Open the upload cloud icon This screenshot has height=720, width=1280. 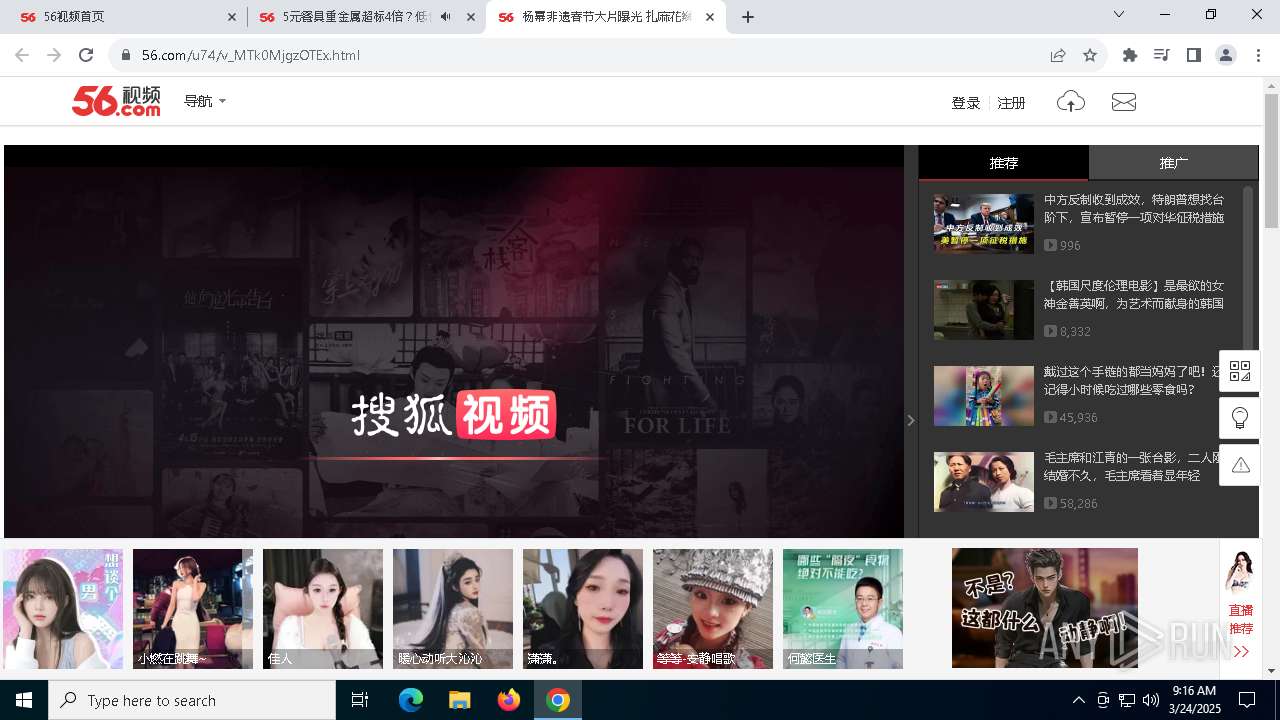point(1071,101)
